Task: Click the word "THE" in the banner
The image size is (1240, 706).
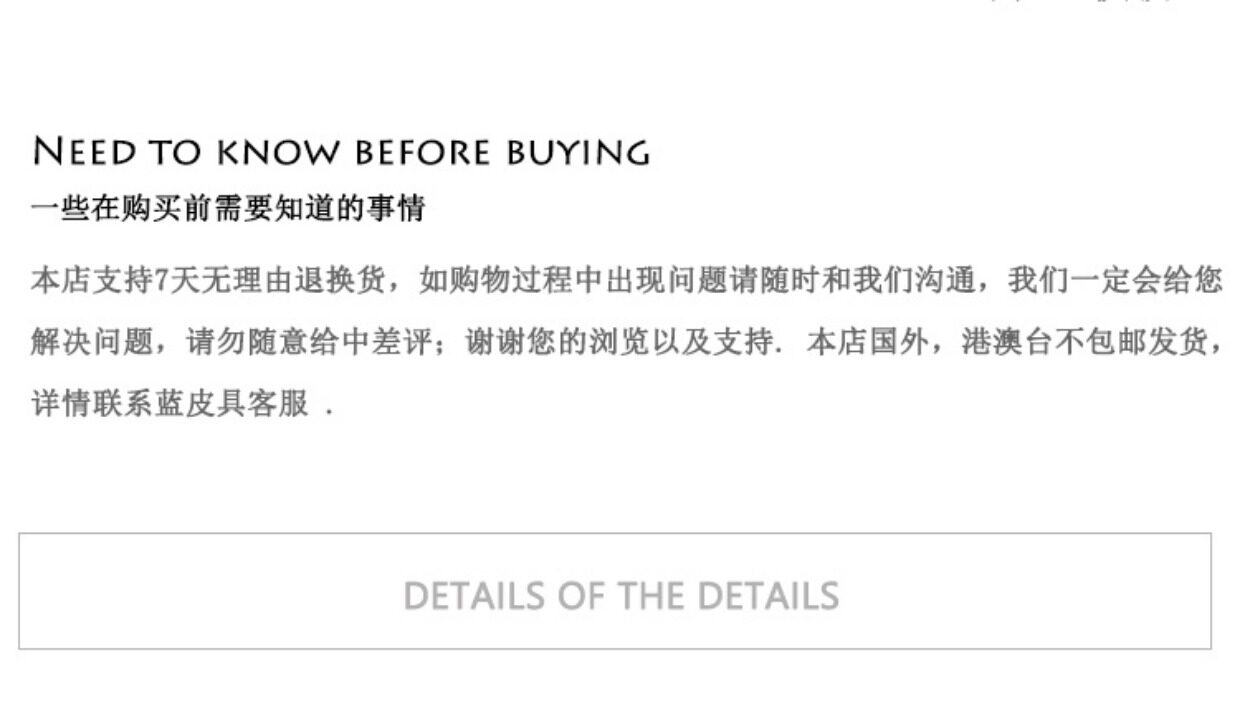Action: (x=651, y=595)
